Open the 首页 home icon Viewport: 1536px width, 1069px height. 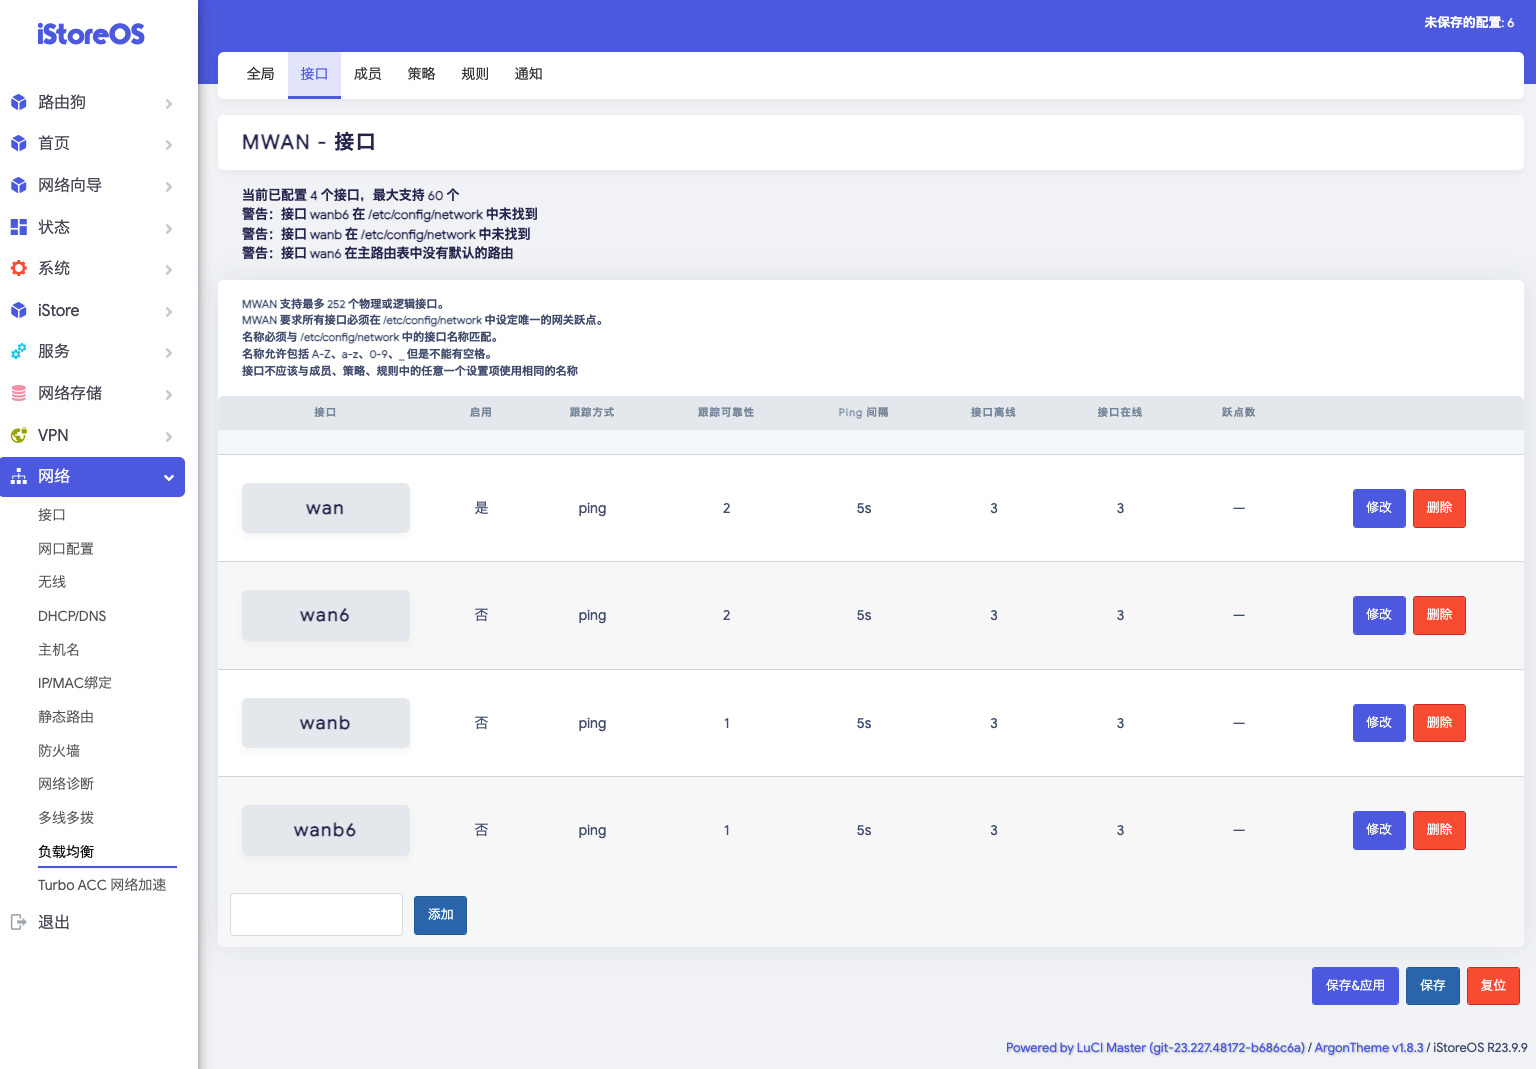point(18,143)
